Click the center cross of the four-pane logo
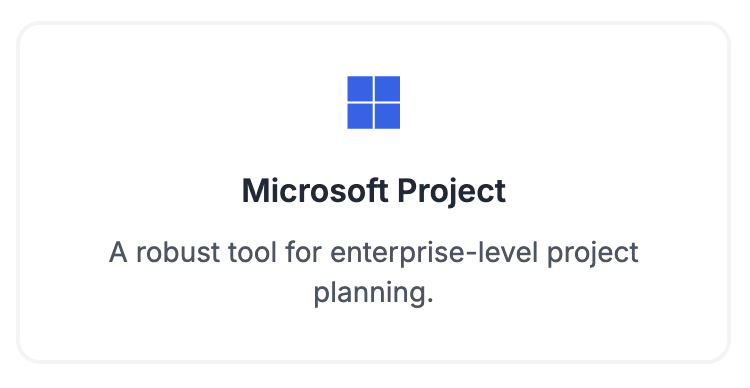750x388 pixels. pyautogui.click(x=374, y=102)
